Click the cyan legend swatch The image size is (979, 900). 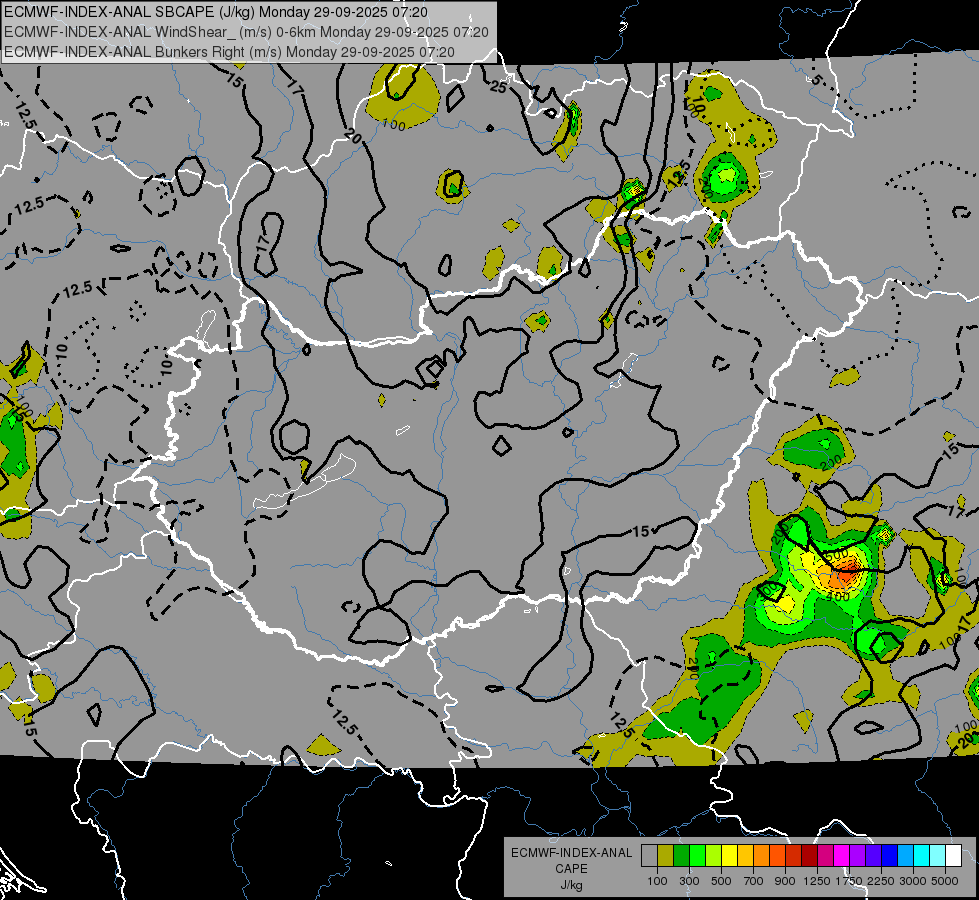coord(922,855)
